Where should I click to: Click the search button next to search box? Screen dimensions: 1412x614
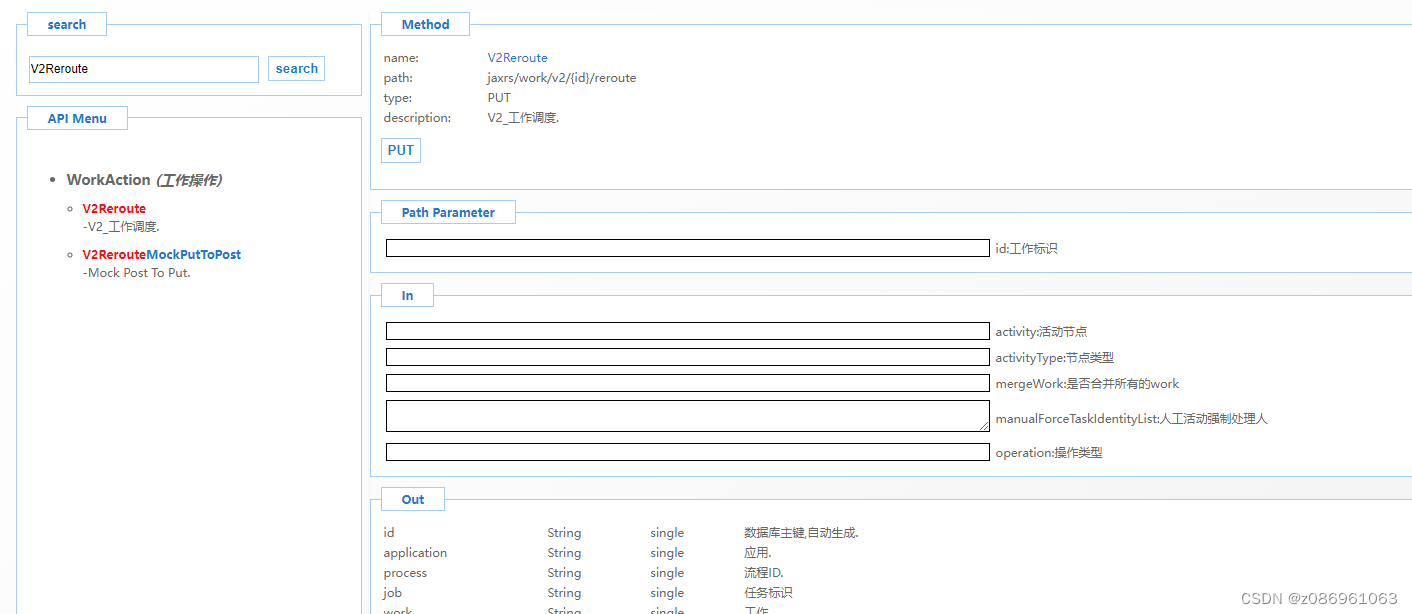coord(296,68)
